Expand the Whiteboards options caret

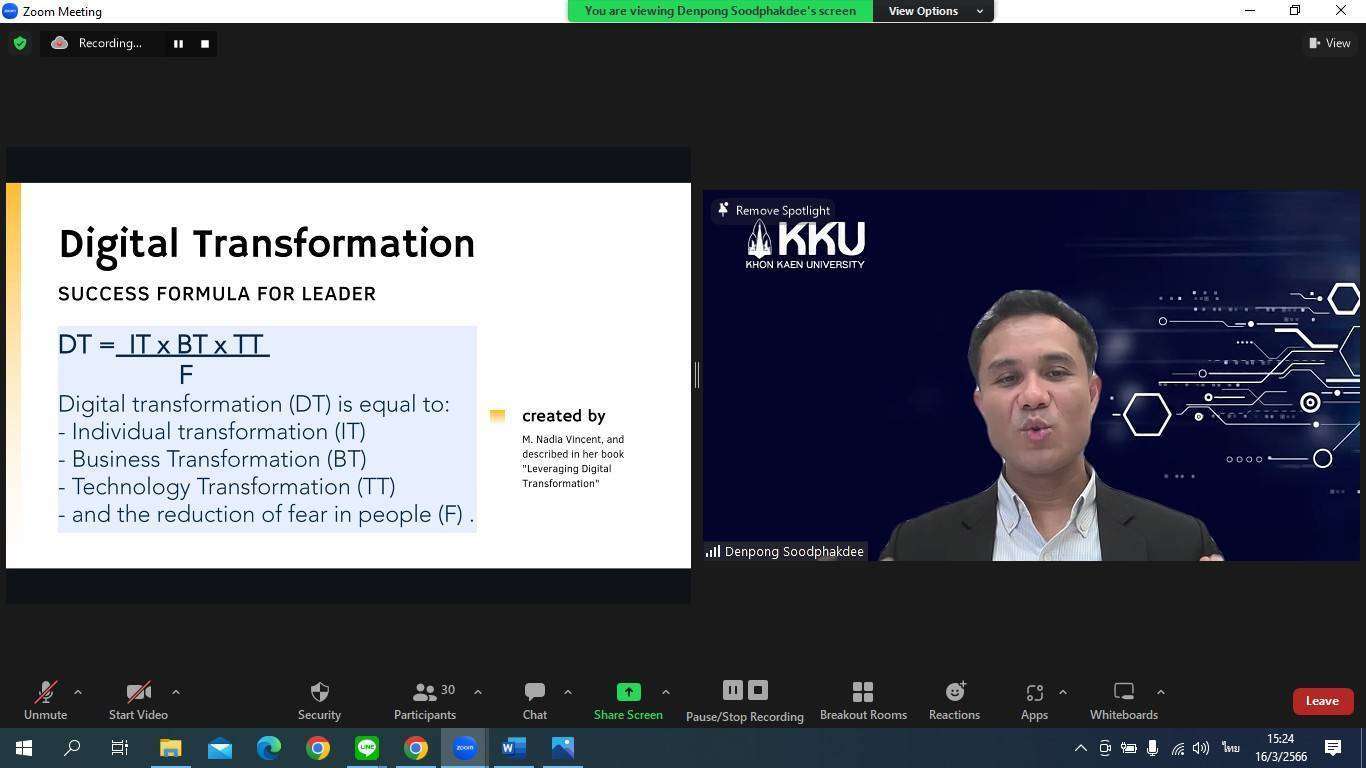click(x=1160, y=692)
